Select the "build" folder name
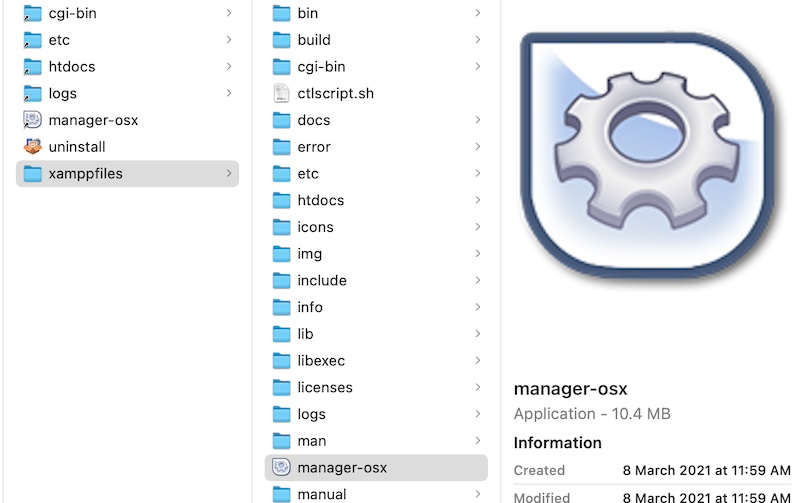 [x=314, y=40]
